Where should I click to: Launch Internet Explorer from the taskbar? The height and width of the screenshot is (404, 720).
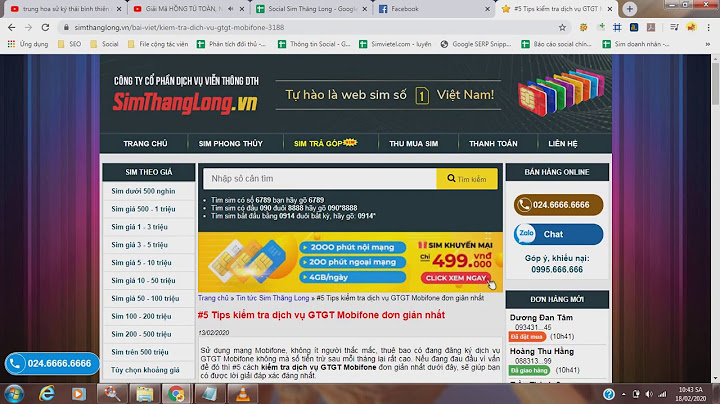pos(47,394)
